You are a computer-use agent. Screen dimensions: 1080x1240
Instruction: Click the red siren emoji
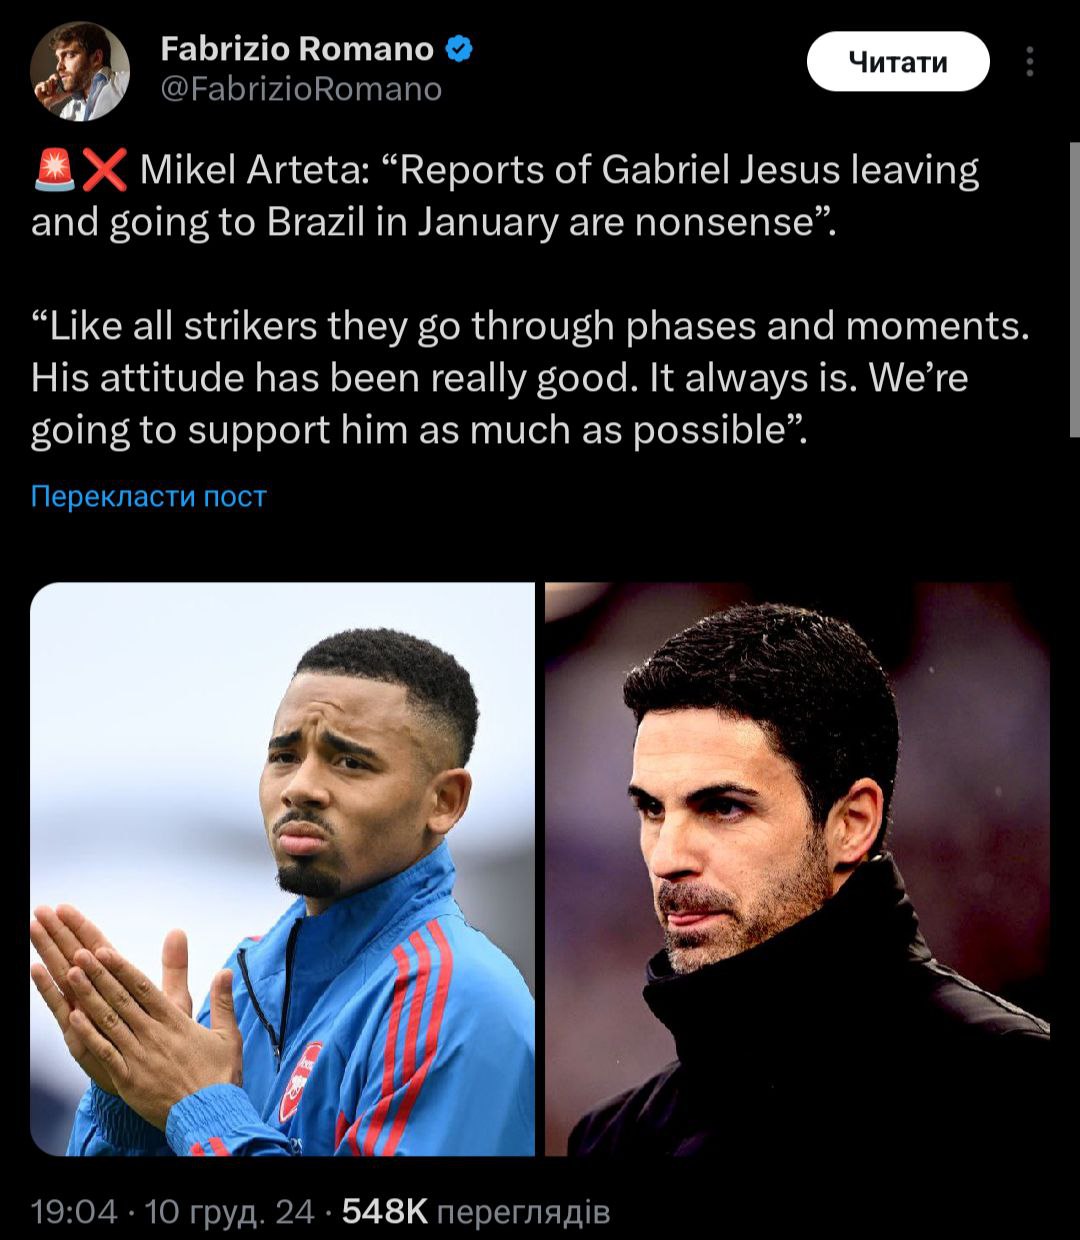(54, 171)
